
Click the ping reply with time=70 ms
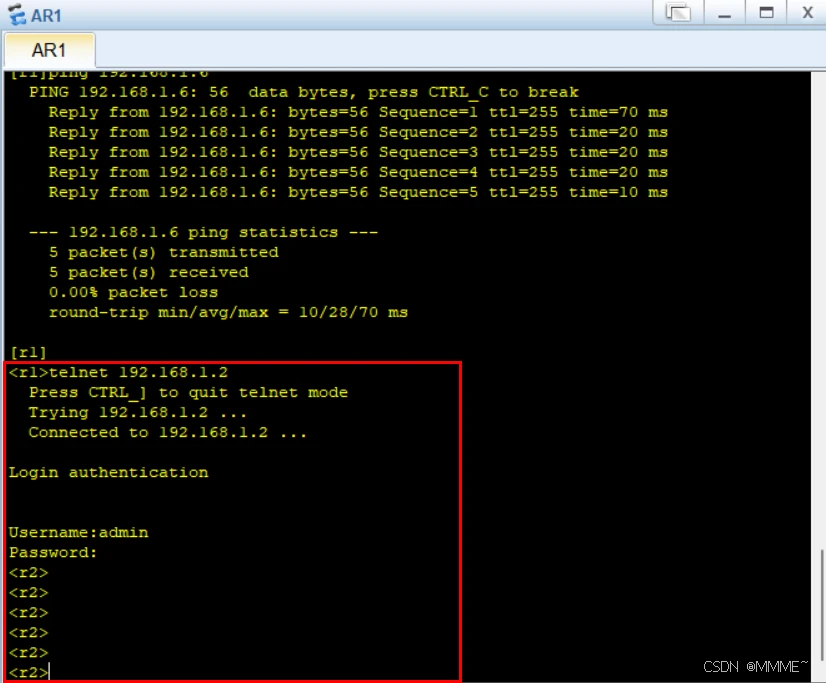point(357,112)
